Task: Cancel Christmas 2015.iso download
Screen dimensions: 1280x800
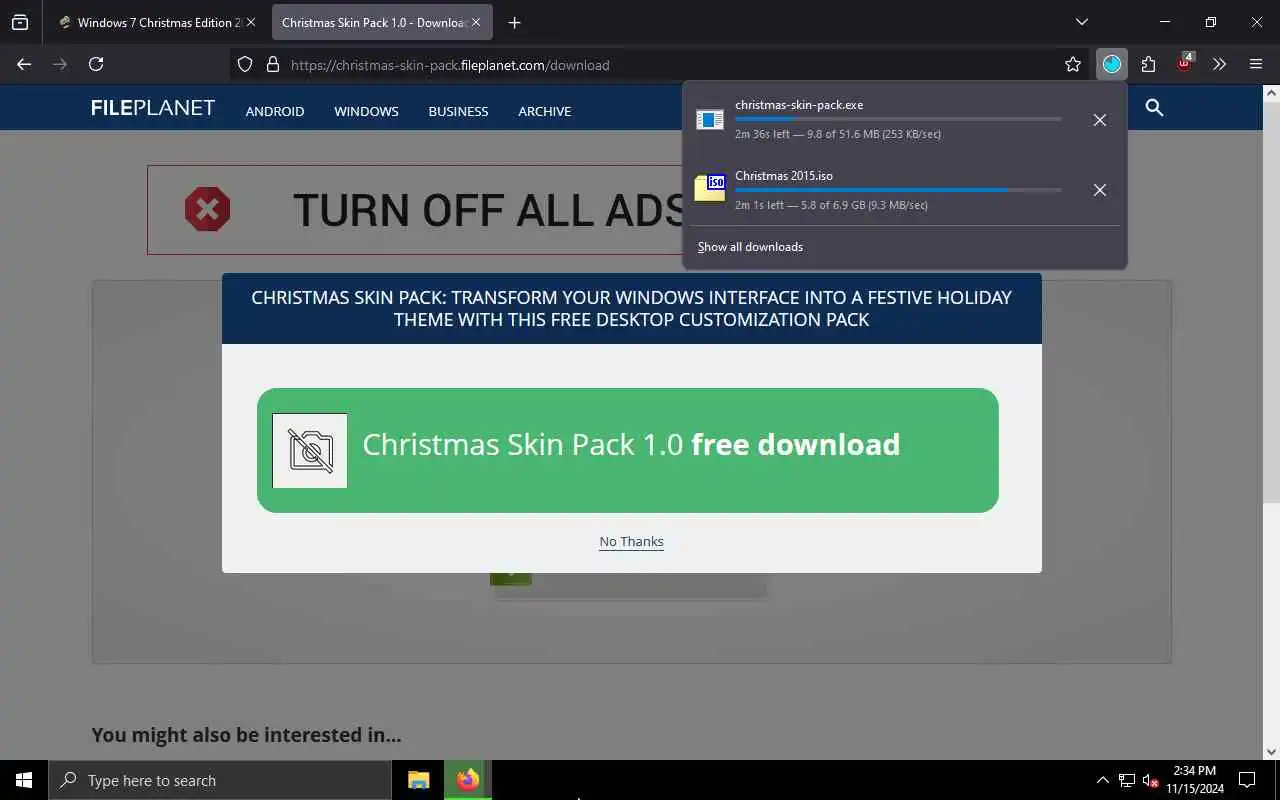Action: tap(1099, 190)
